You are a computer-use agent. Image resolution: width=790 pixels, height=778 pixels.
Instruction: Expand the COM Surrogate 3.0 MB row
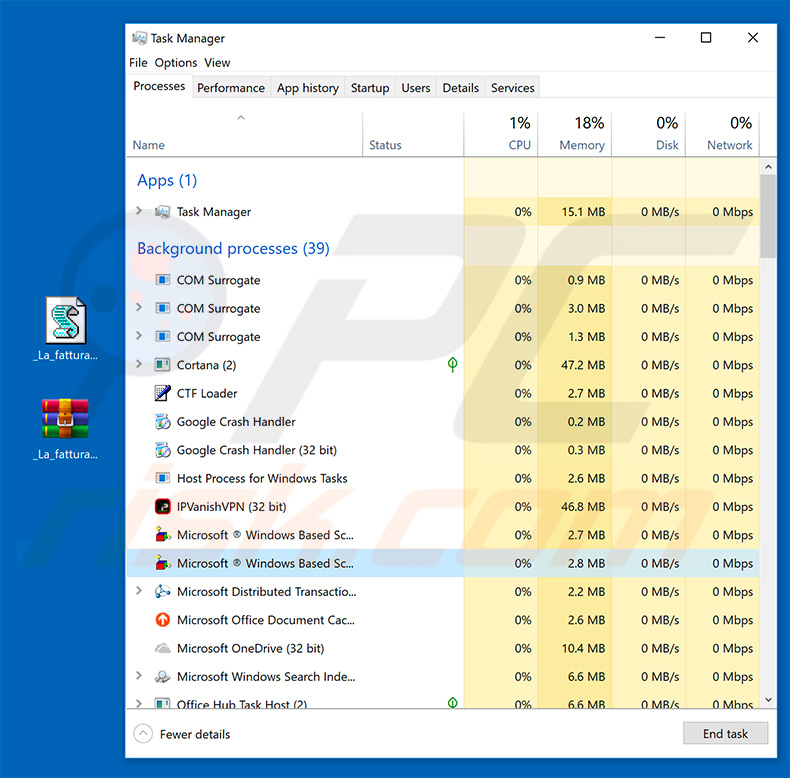tap(139, 308)
